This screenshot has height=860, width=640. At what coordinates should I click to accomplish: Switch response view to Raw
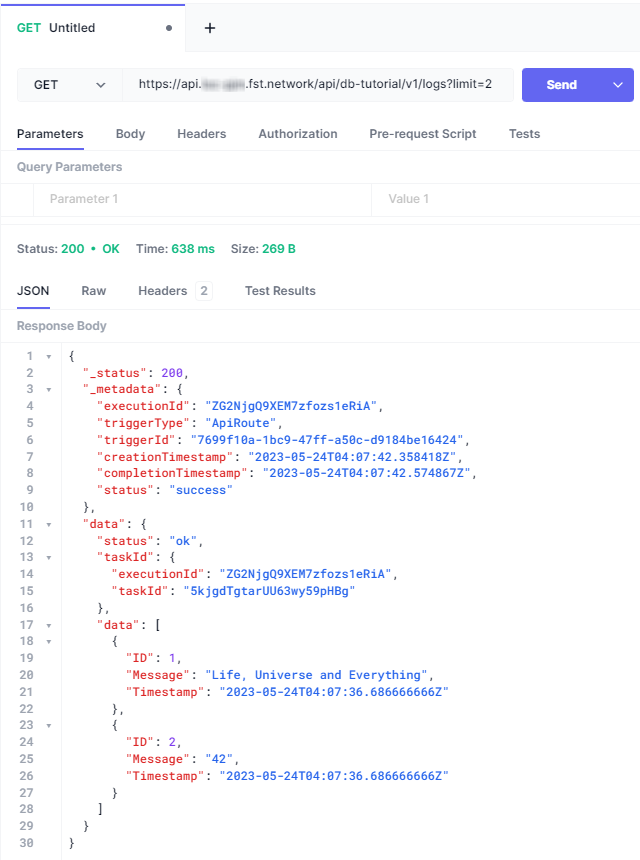click(94, 291)
